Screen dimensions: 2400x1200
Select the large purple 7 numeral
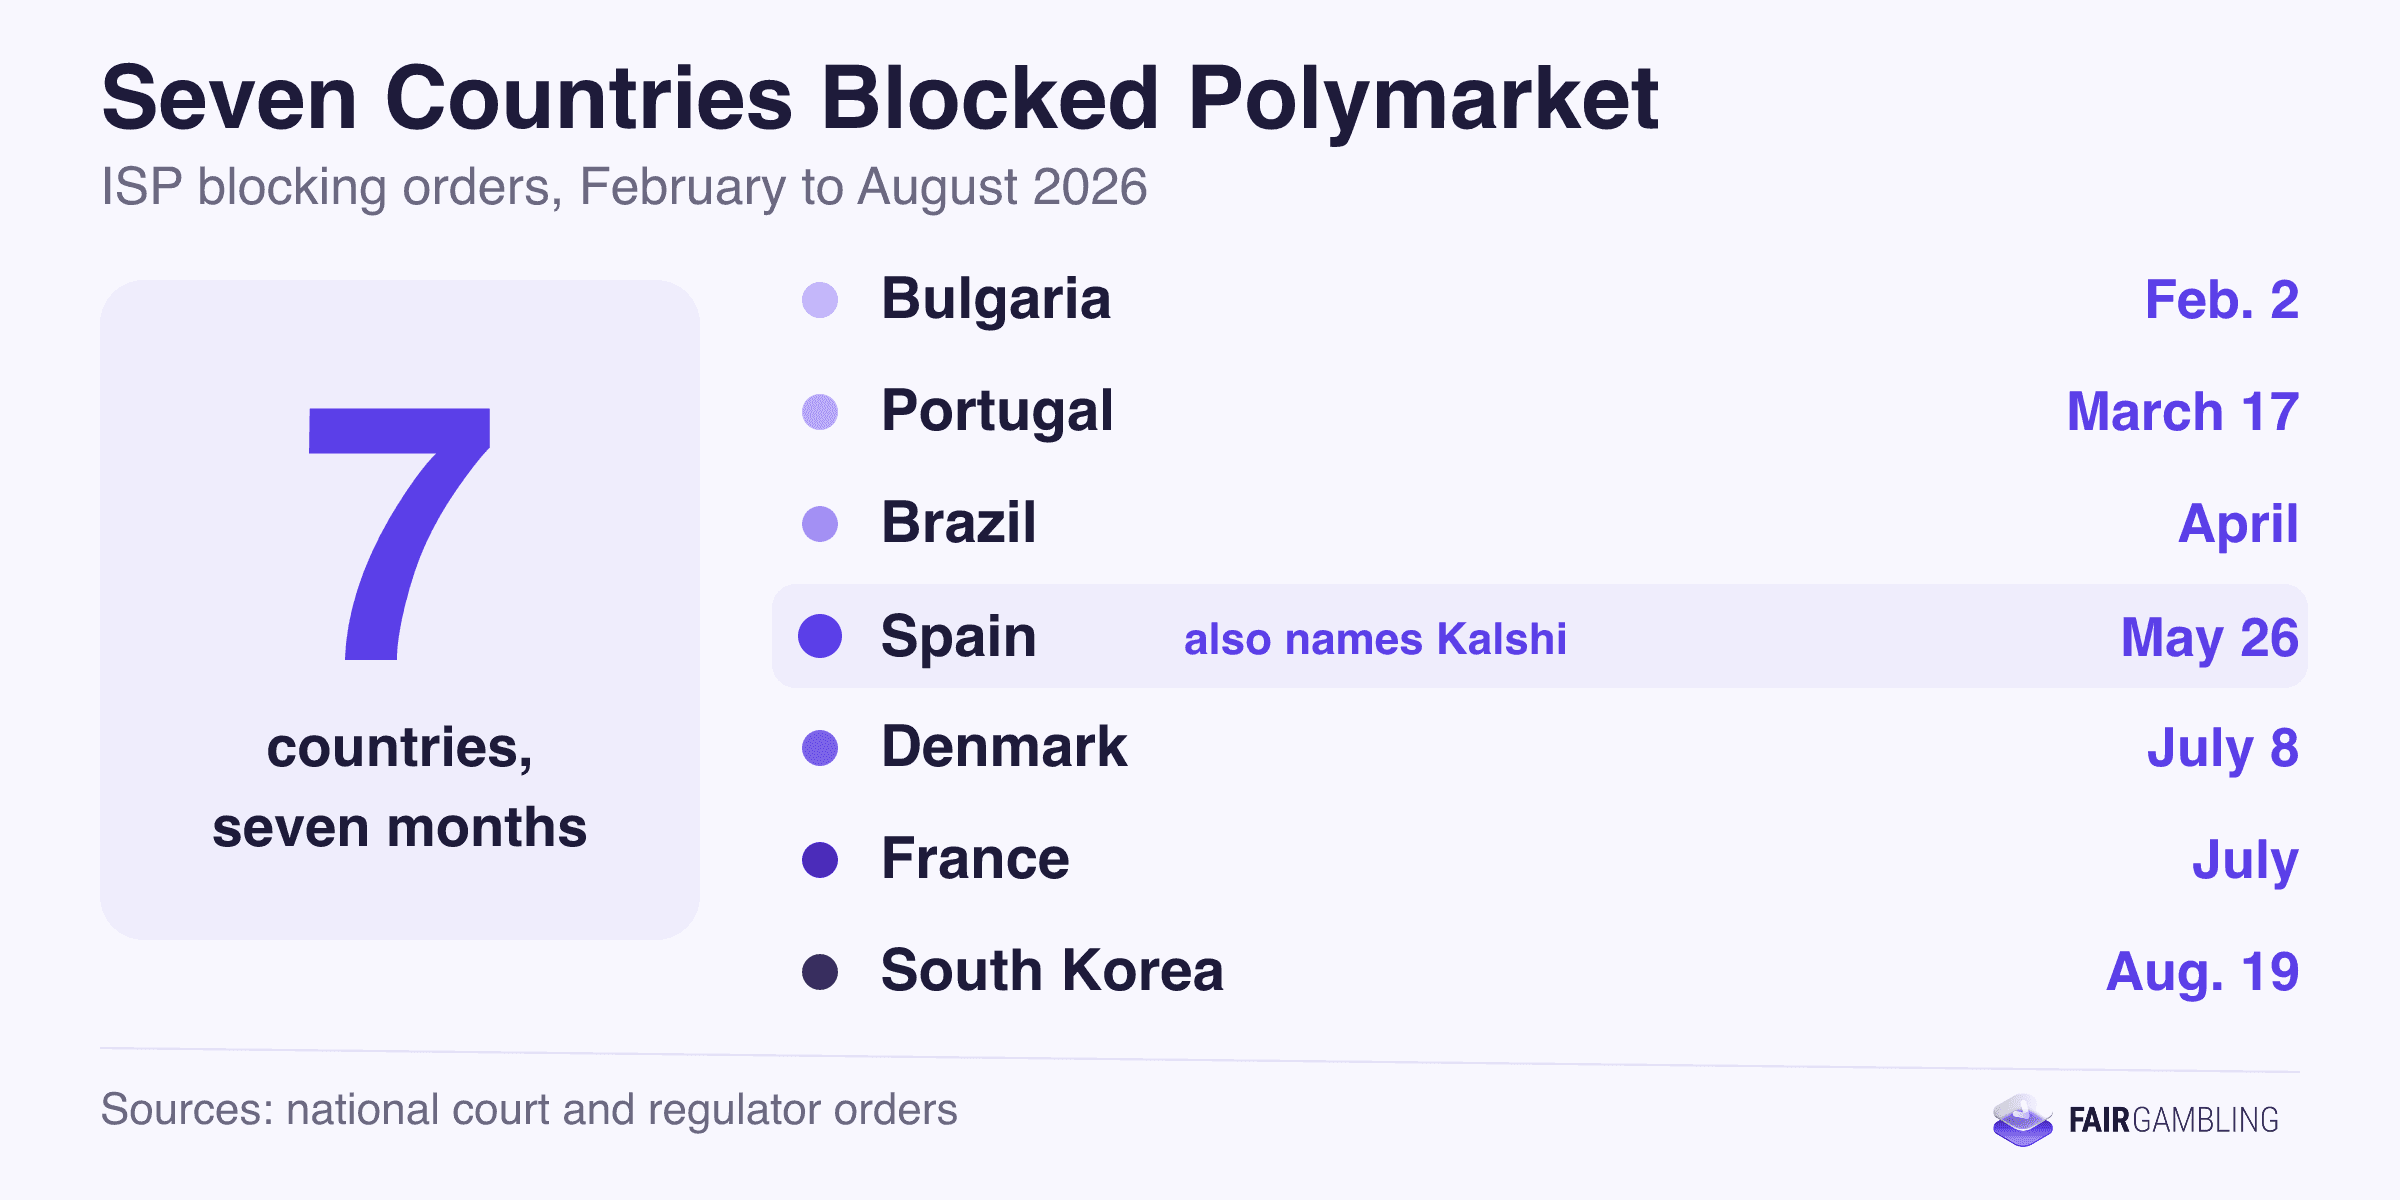coord(399,534)
